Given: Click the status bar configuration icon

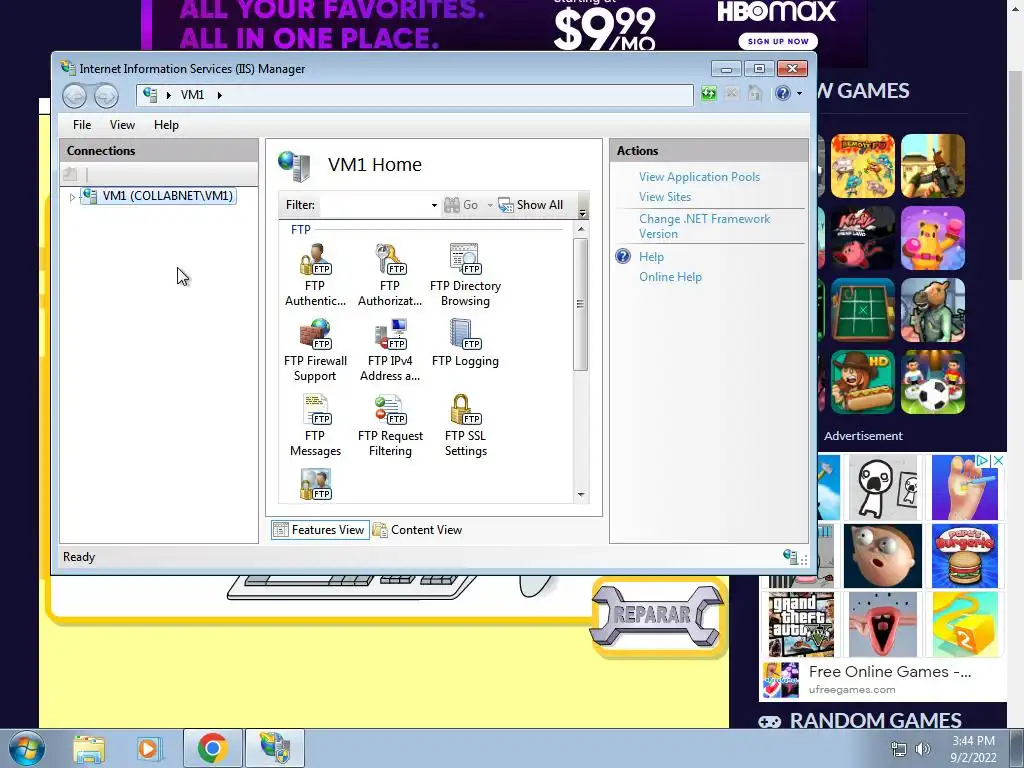Looking at the screenshot, I should click(790, 557).
